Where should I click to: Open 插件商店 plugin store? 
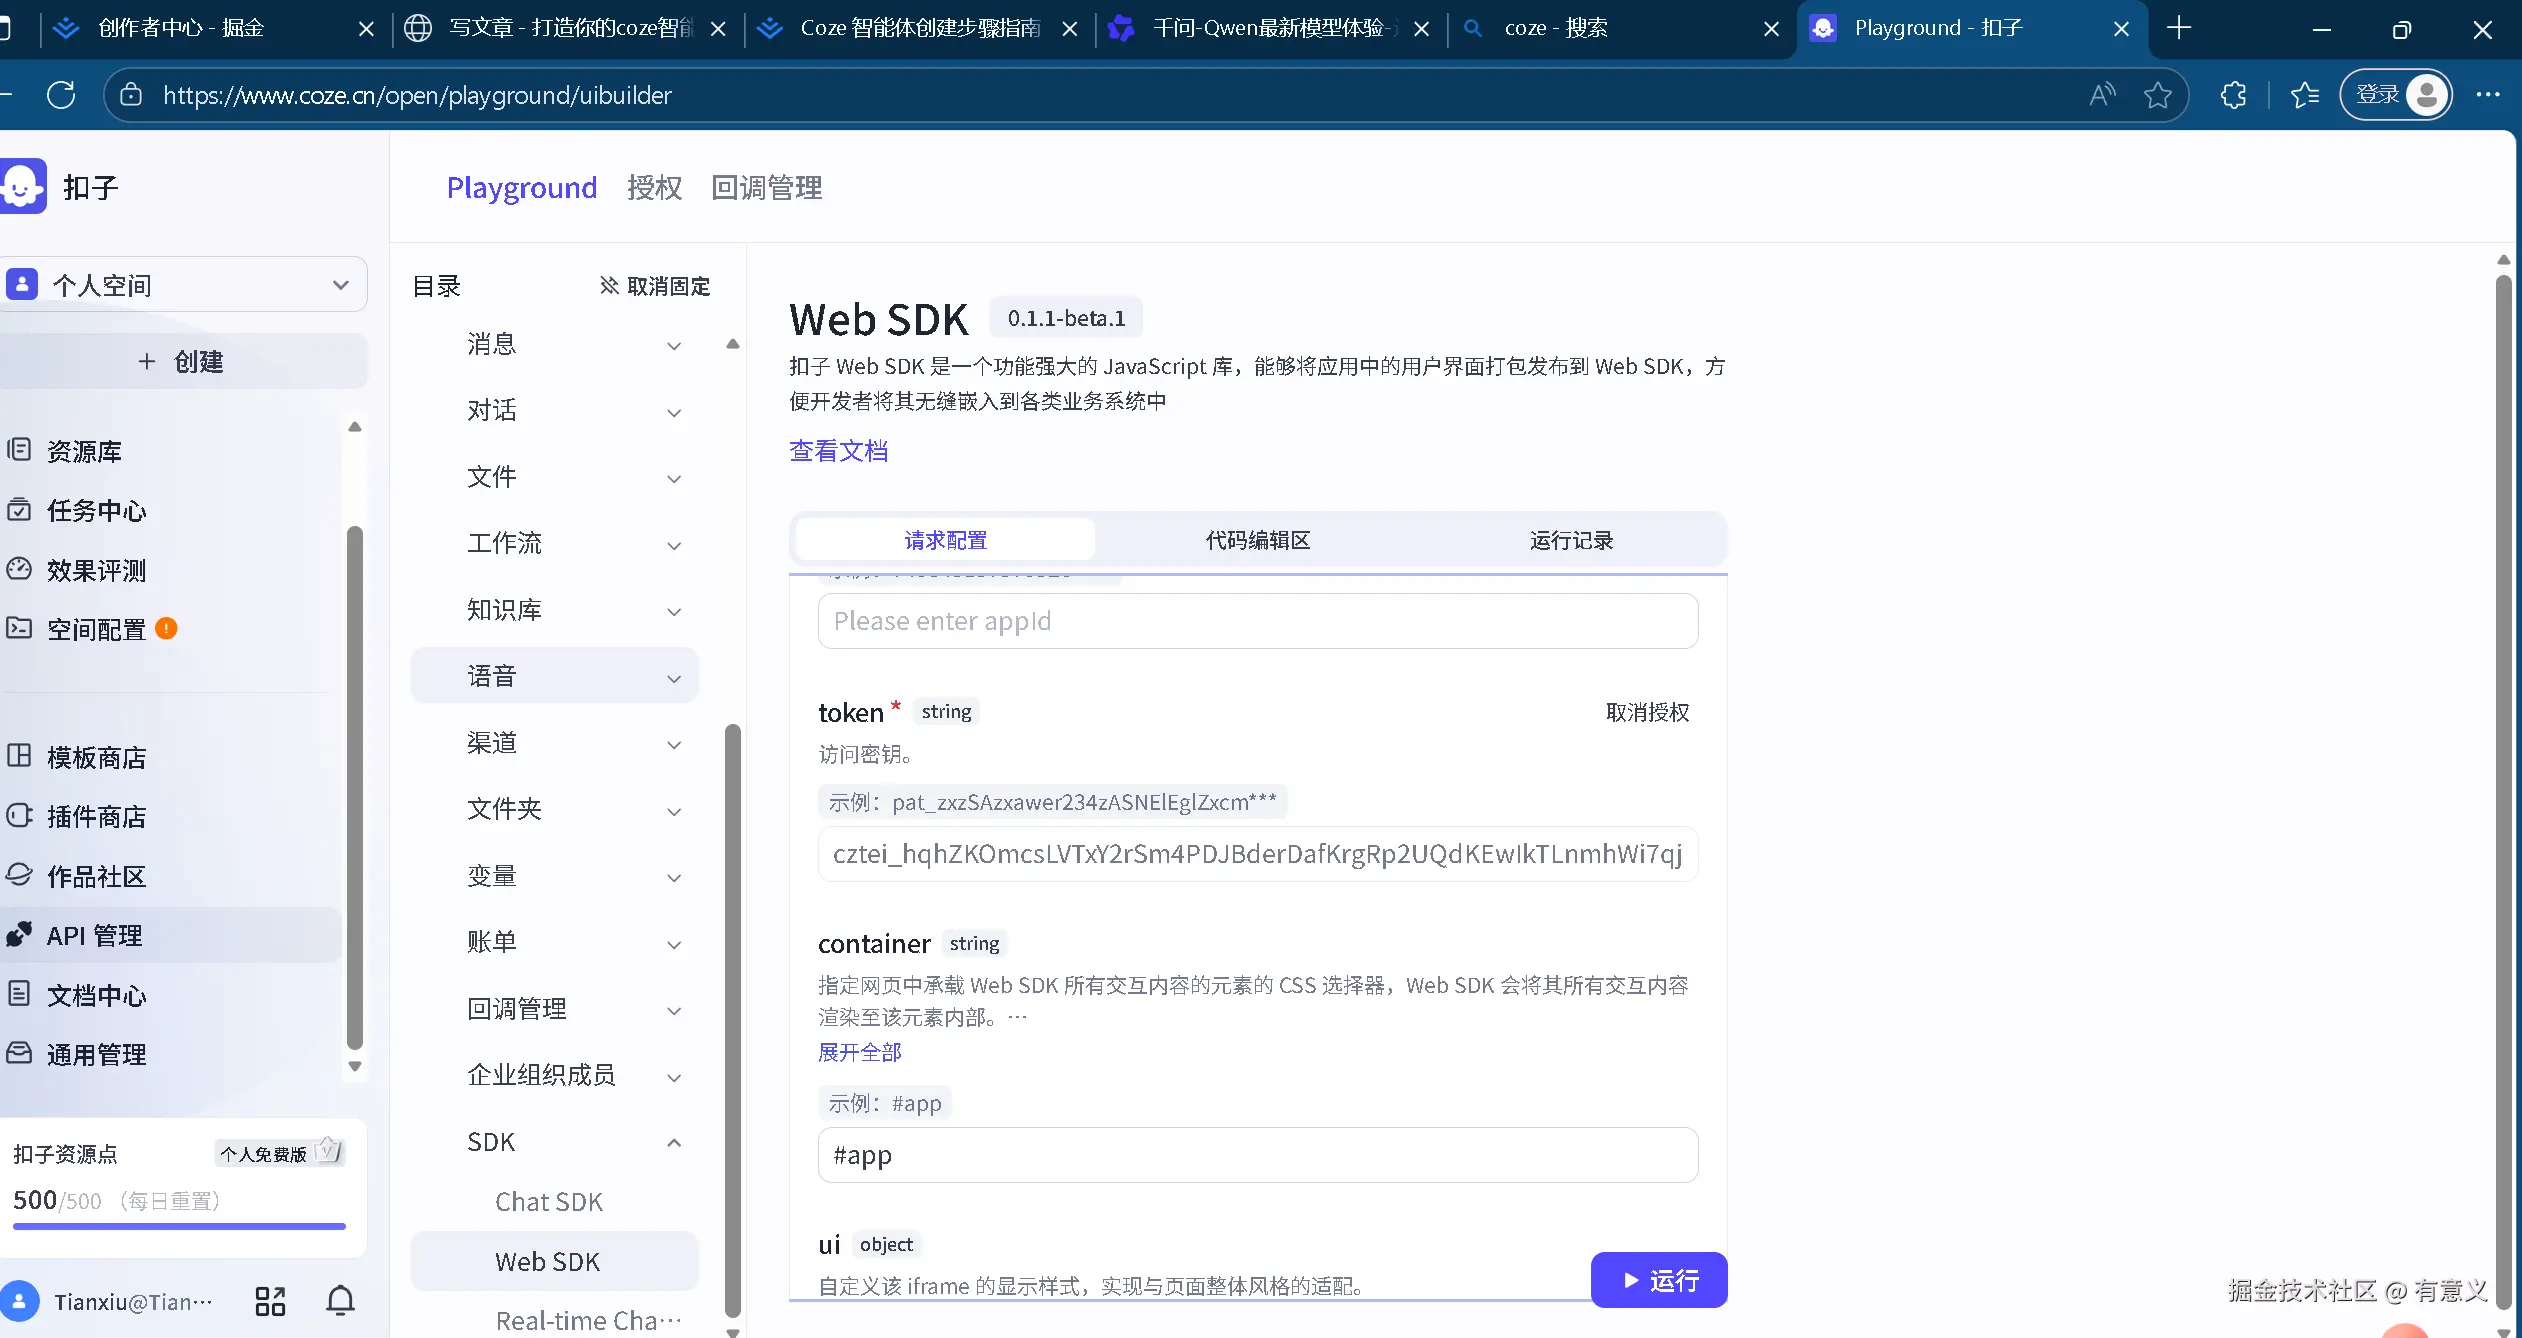click(96, 817)
